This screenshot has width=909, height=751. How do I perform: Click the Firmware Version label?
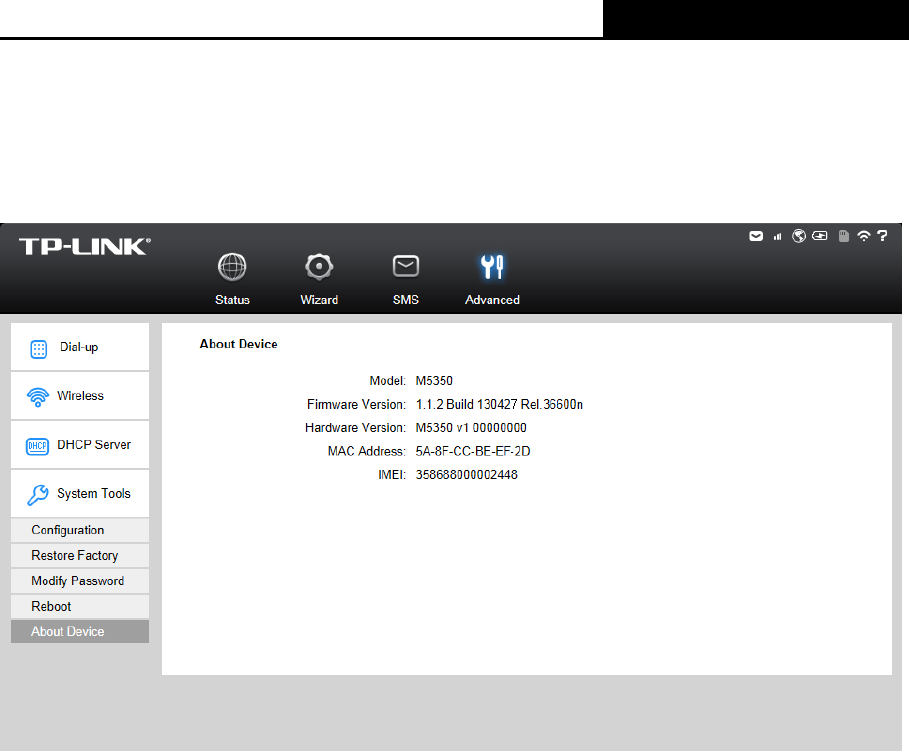point(357,404)
